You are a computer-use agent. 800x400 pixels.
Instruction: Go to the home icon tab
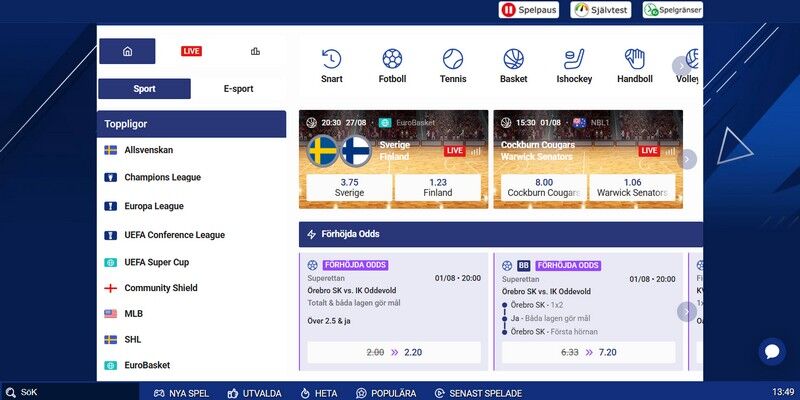tap(127, 51)
